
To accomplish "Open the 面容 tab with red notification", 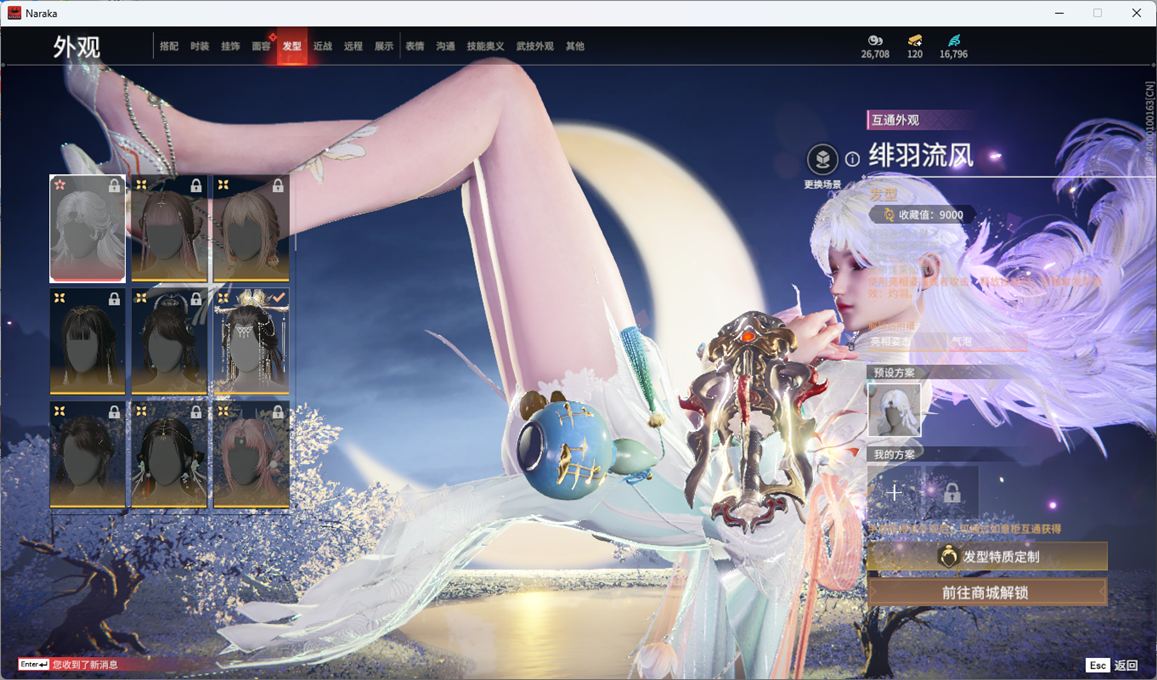I will point(261,46).
